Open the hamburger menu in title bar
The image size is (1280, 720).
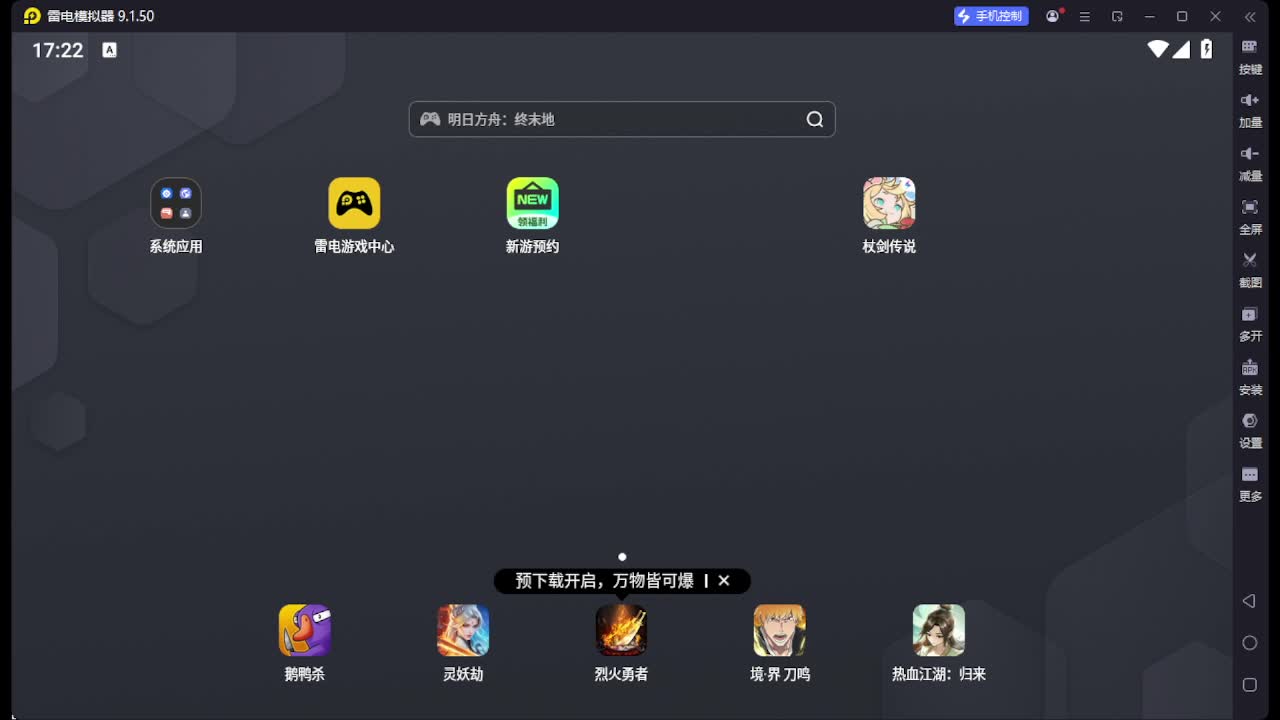[1084, 16]
